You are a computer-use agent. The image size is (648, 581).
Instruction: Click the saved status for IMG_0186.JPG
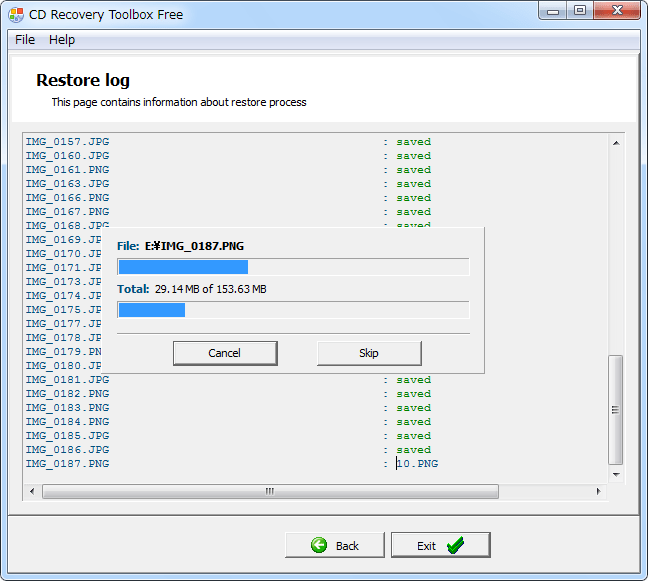[414, 450]
